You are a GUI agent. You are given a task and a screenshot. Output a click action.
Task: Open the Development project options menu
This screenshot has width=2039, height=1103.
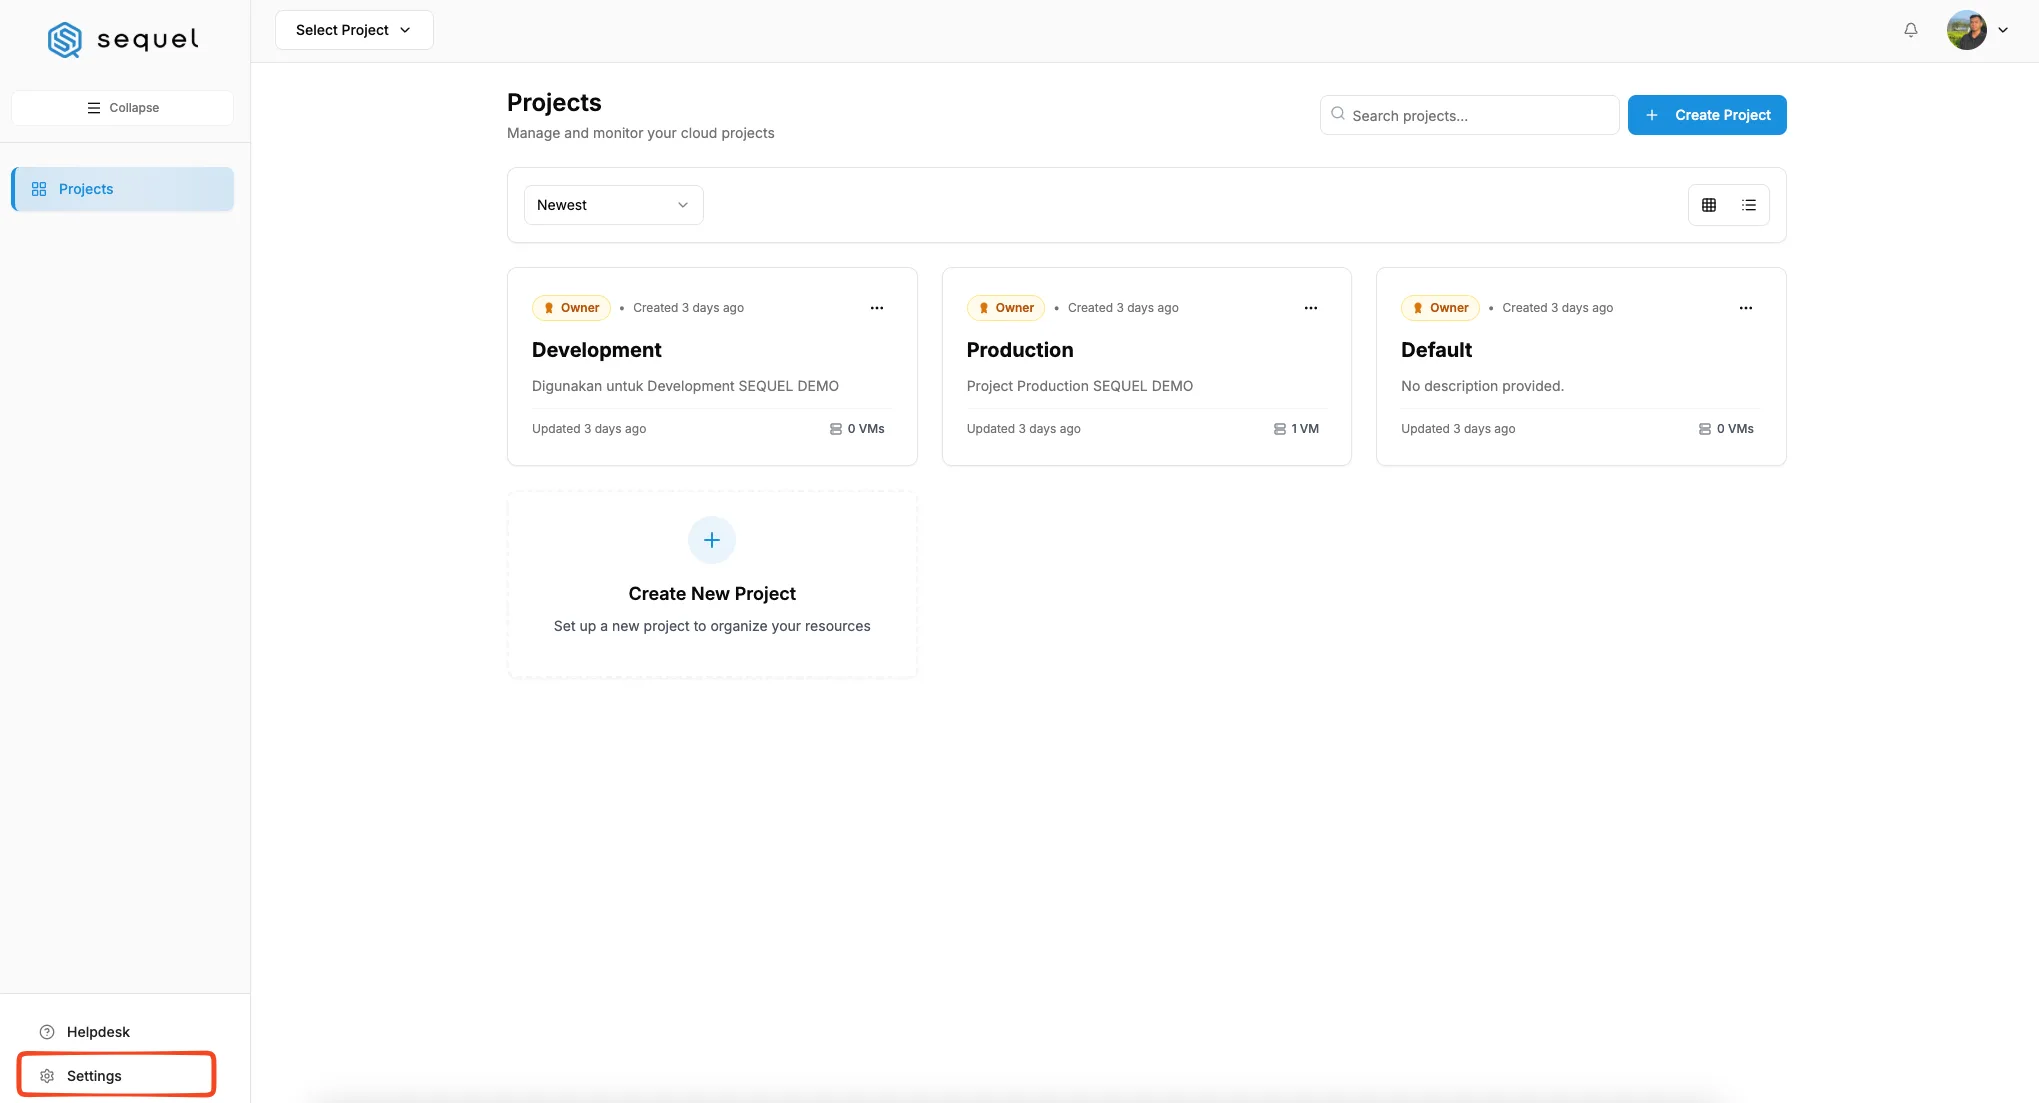pyautogui.click(x=876, y=308)
